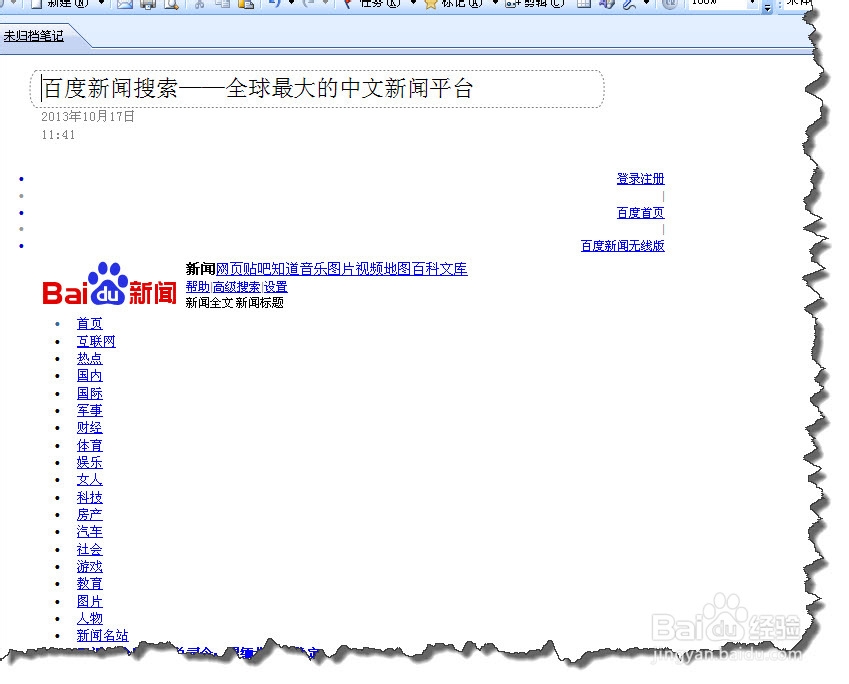Select the 新闻全文 text

point(210,303)
